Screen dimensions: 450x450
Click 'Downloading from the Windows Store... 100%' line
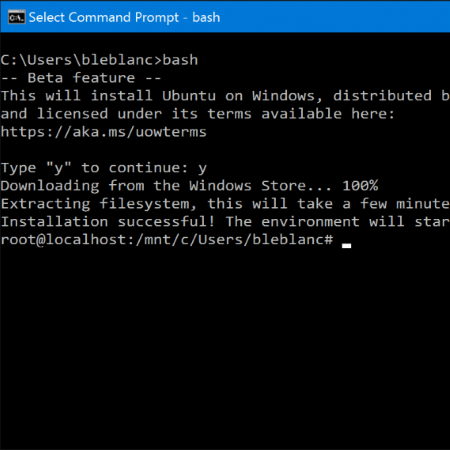[189, 186]
